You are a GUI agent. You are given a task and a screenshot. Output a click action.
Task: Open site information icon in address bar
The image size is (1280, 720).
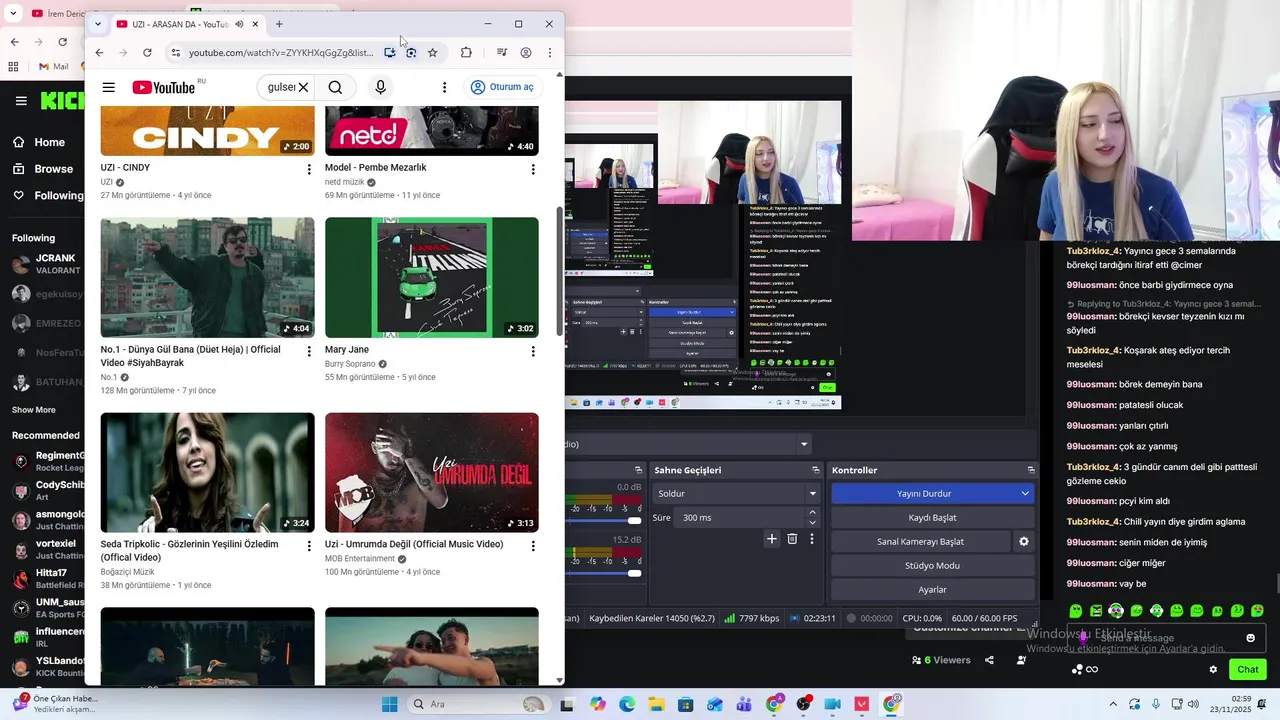175,52
